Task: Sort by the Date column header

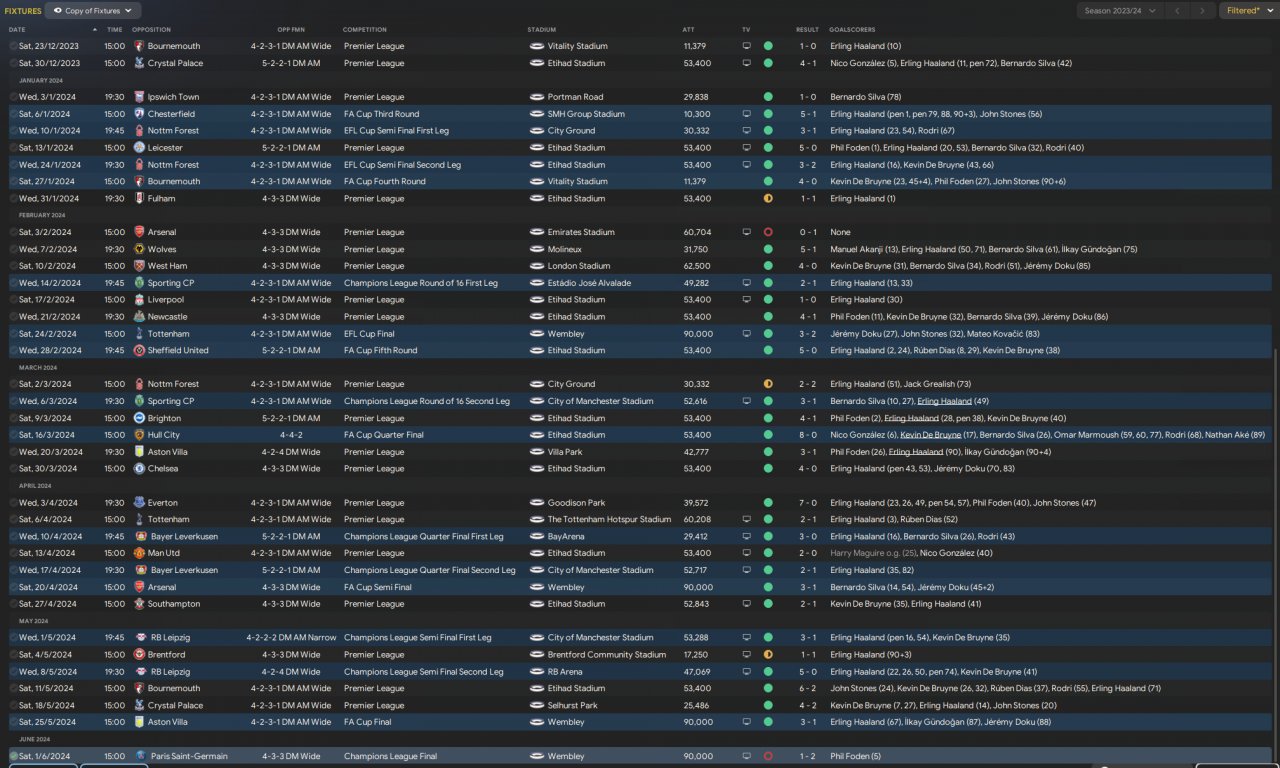Action: tap(18, 30)
